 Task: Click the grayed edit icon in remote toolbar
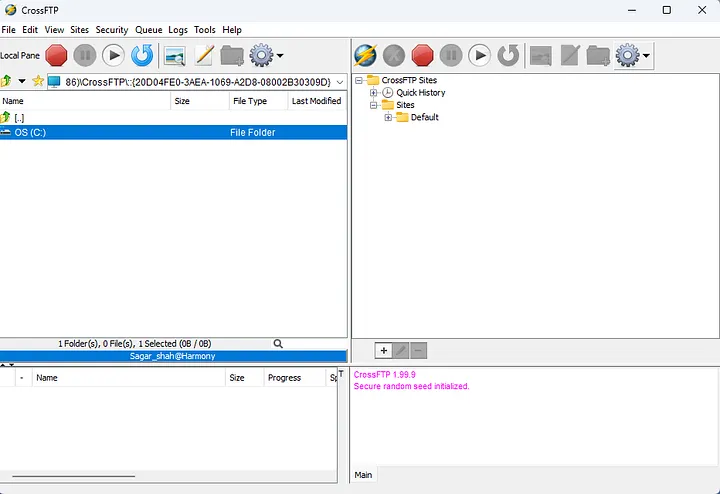[x=570, y=56]
